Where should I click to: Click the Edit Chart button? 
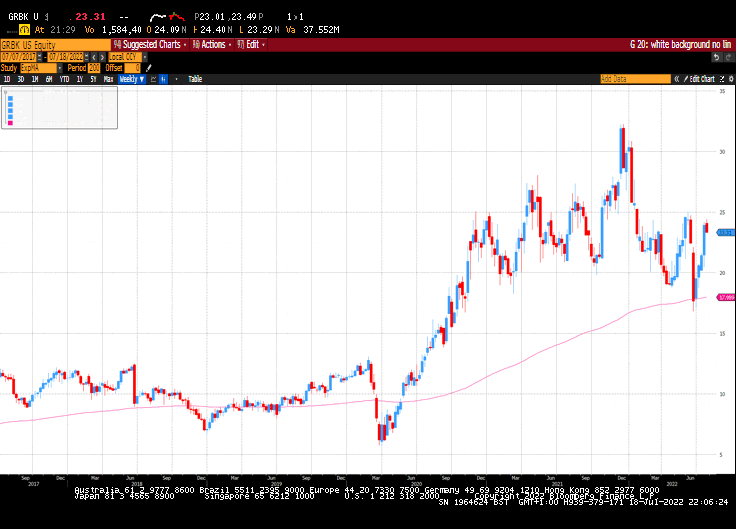point(699,79)
